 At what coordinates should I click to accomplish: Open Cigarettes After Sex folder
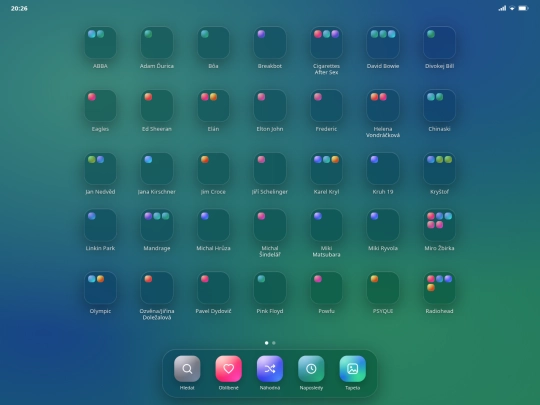pos(326,43)
